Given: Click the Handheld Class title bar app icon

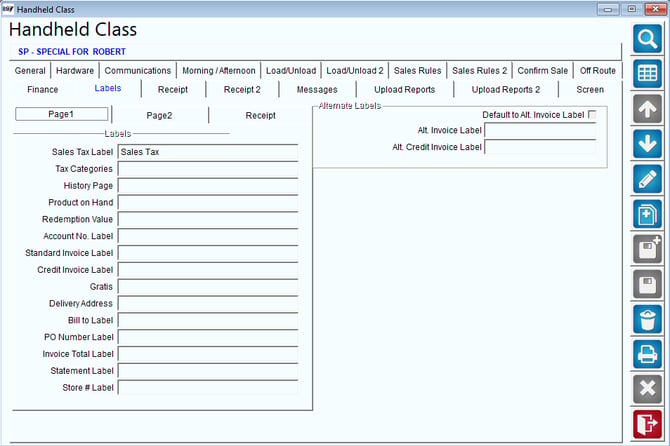Looking at the screenshot, I should 8,9.
